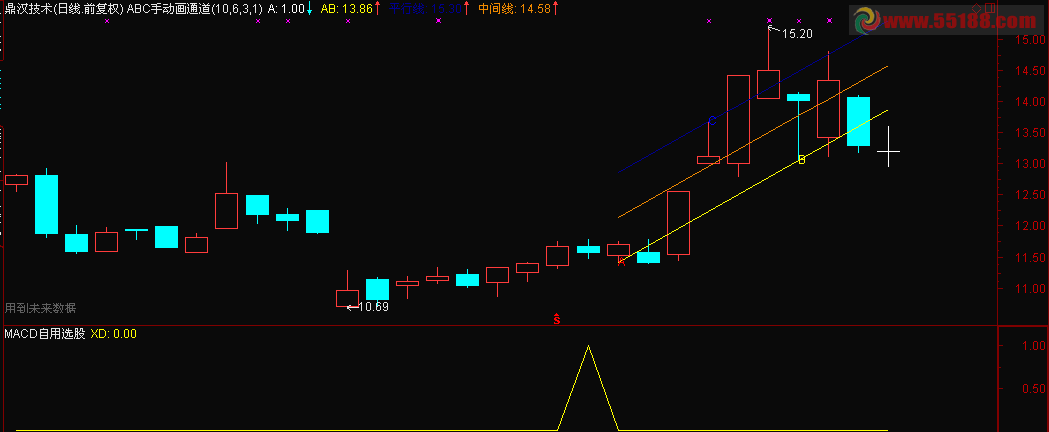This screenshot has height=432, width=1049.
Task: Click the cyan down arrow after A: 1.00
Action: [310, 8]
